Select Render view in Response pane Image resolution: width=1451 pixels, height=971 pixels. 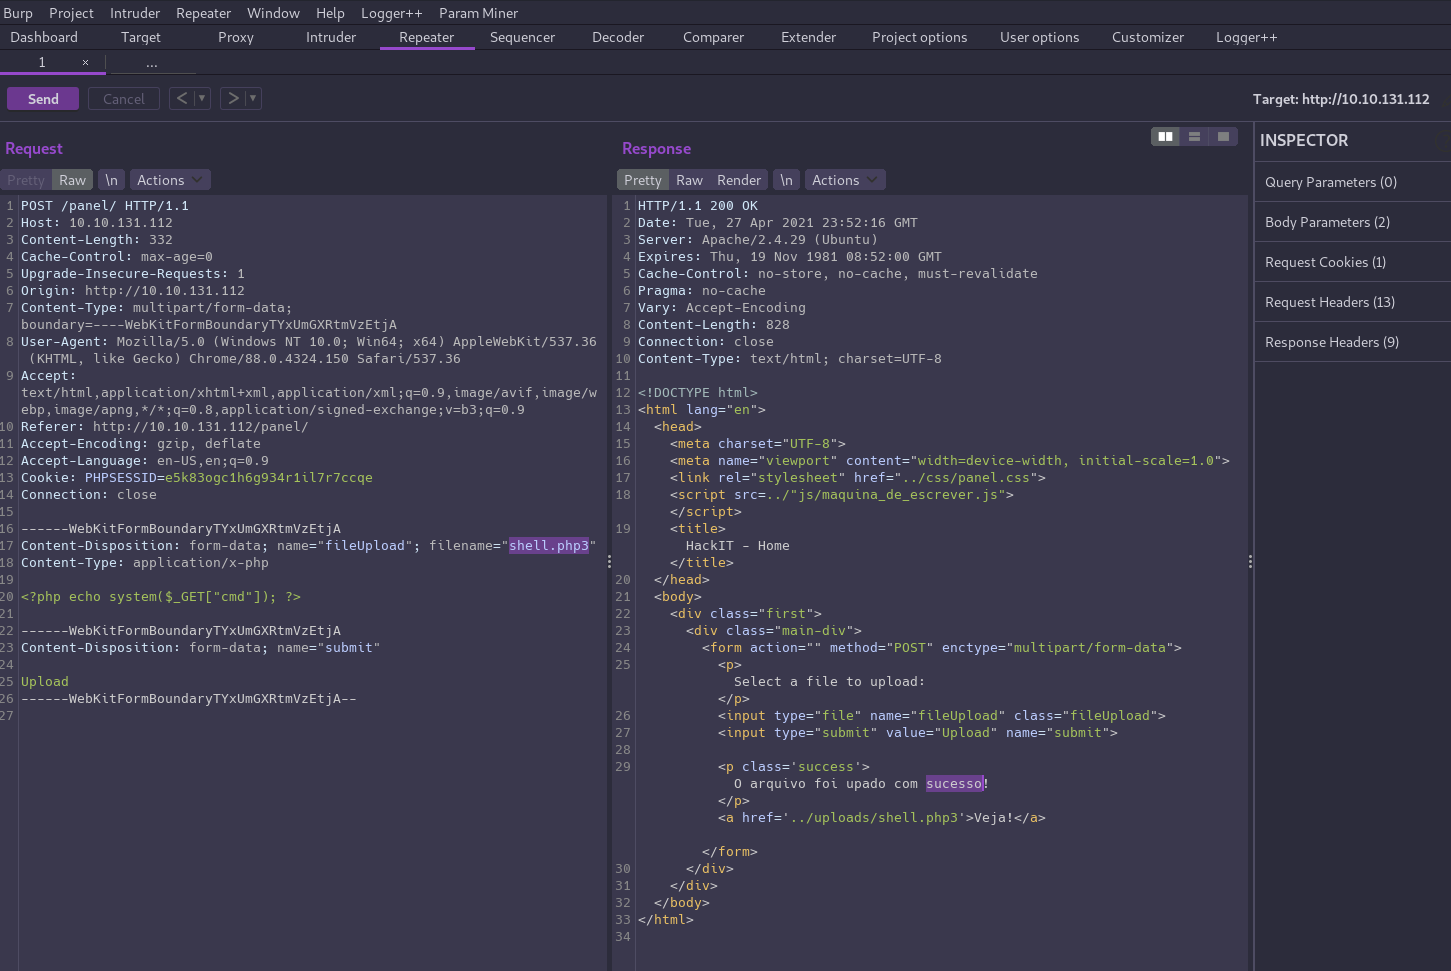click(739, 180)
